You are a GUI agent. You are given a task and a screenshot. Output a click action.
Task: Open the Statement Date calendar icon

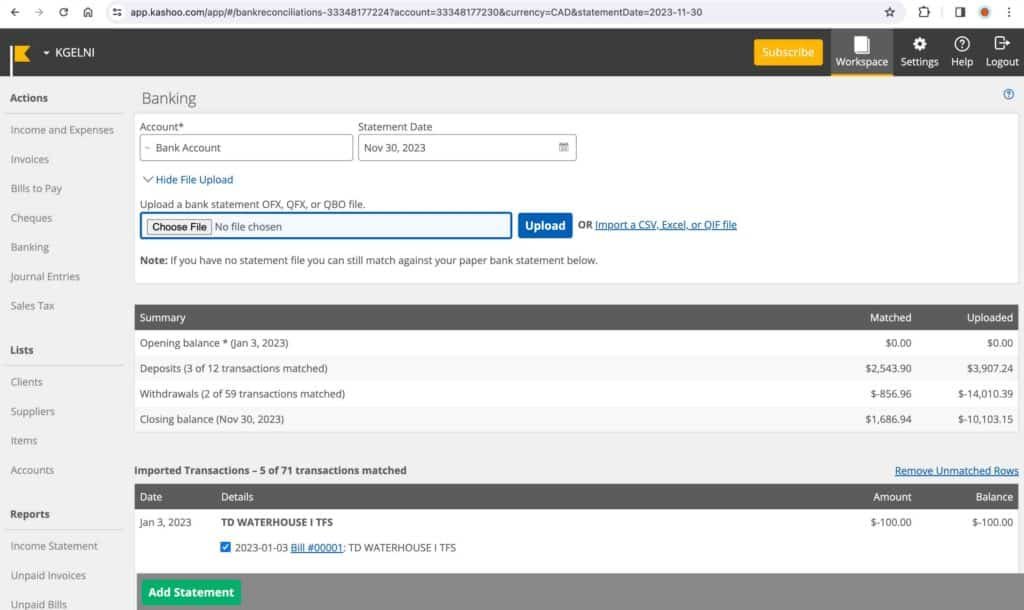click(563, 147)
